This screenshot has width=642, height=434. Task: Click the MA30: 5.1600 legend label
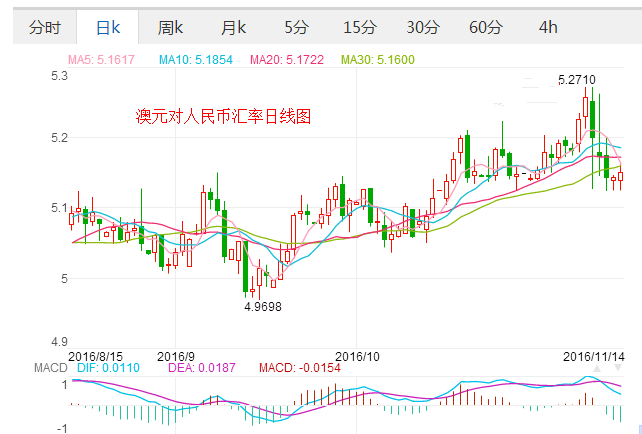click(378, 60)
